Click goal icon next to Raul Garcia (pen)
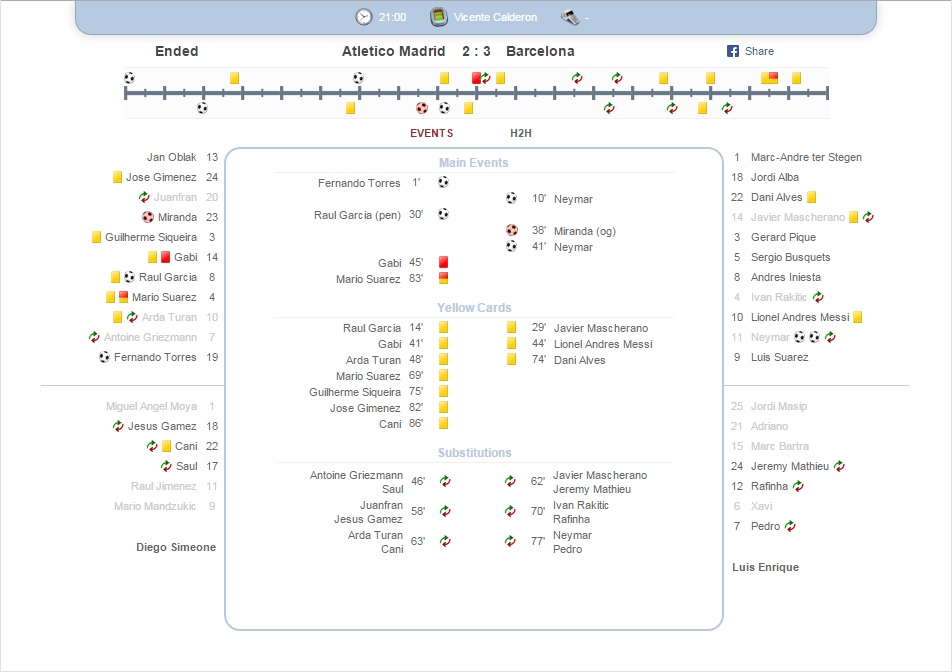This screenshot has height=672, width=952. (x=443, y=214)
